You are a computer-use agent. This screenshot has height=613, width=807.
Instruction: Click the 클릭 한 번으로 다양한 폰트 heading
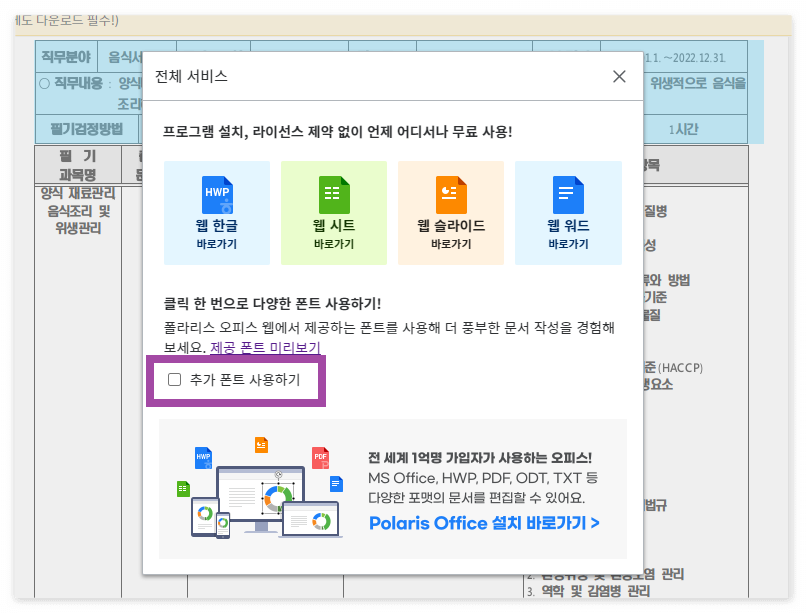(x=272, y=303)
